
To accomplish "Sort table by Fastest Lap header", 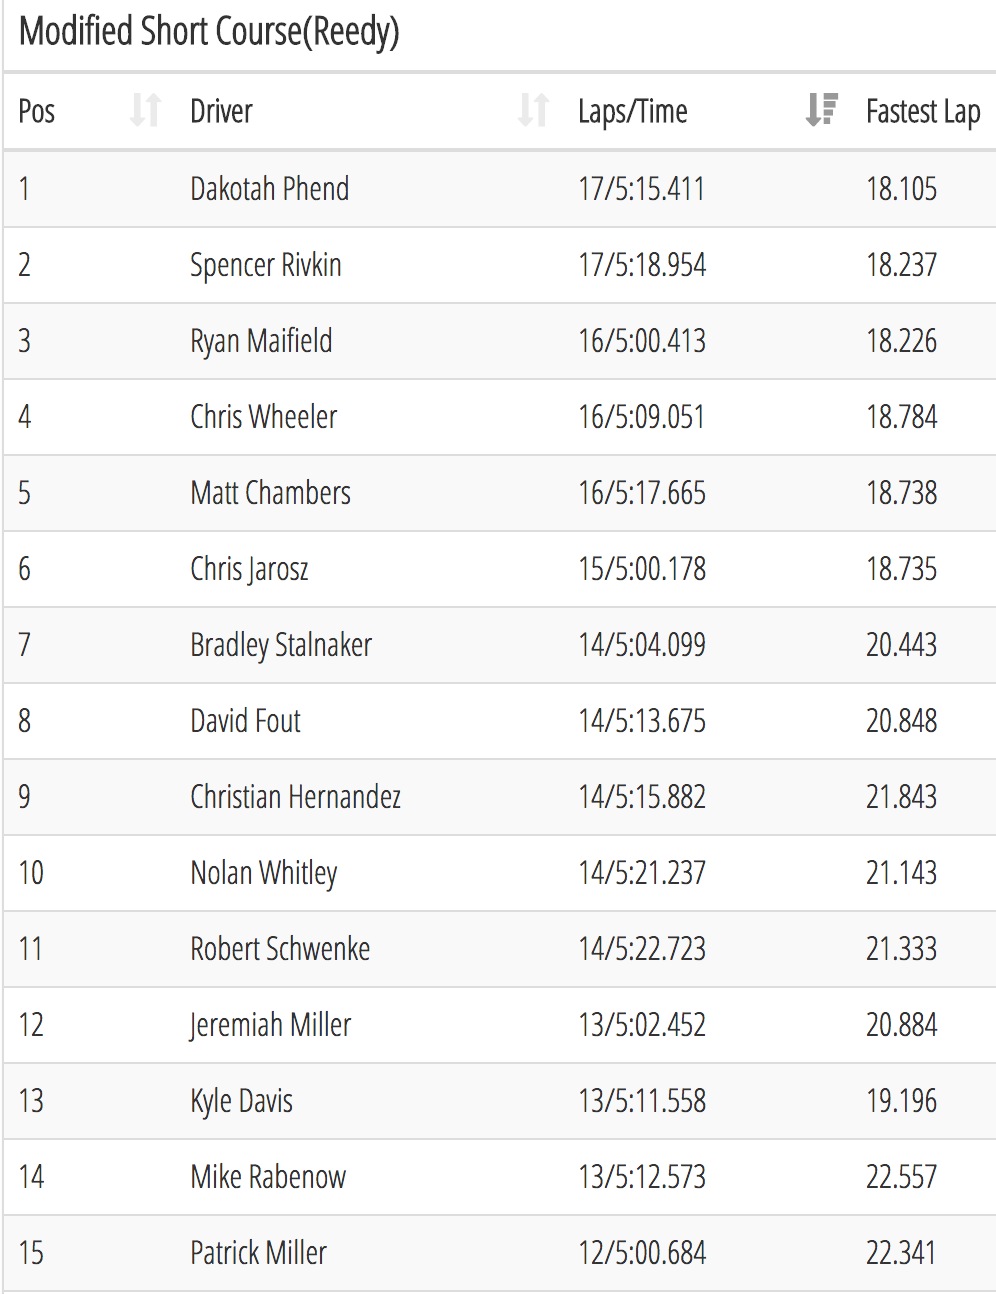I will click(922, 111).
